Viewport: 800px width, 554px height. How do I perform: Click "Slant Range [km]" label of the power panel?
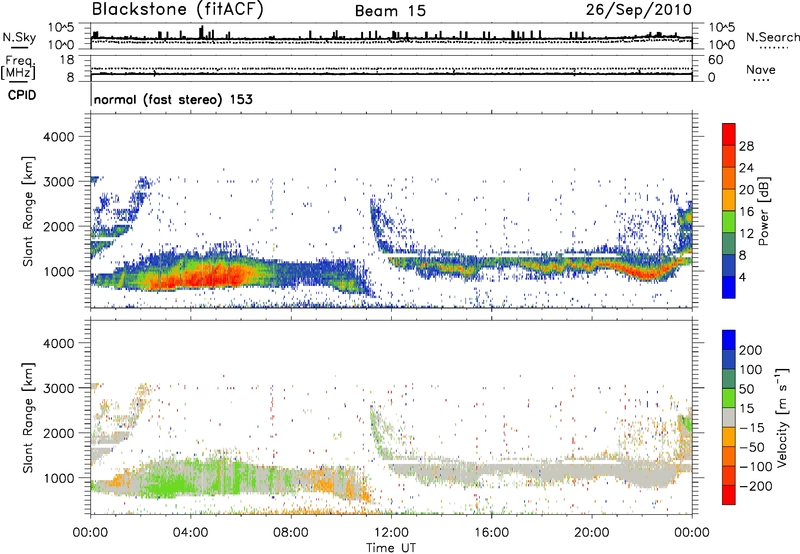point(28,211)
